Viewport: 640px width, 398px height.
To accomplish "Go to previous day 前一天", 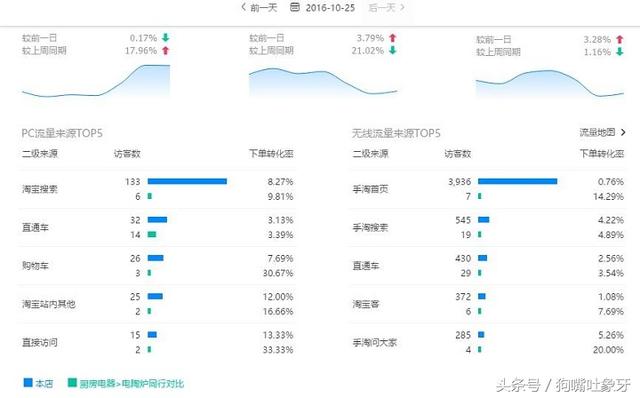I will click(259, 7).
